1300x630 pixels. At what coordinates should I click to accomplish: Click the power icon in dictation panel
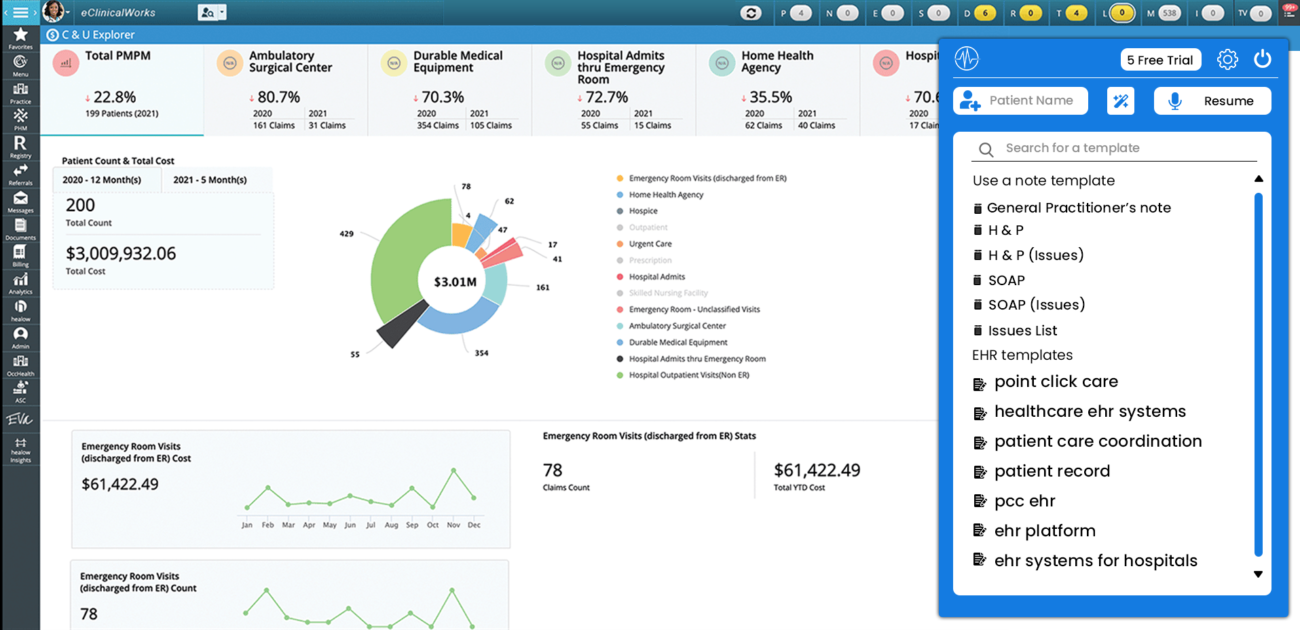point(1262,59)
